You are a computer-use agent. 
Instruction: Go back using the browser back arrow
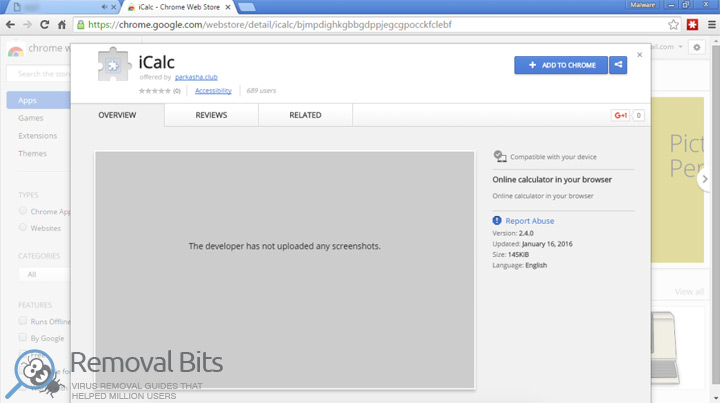coord(10,25)
